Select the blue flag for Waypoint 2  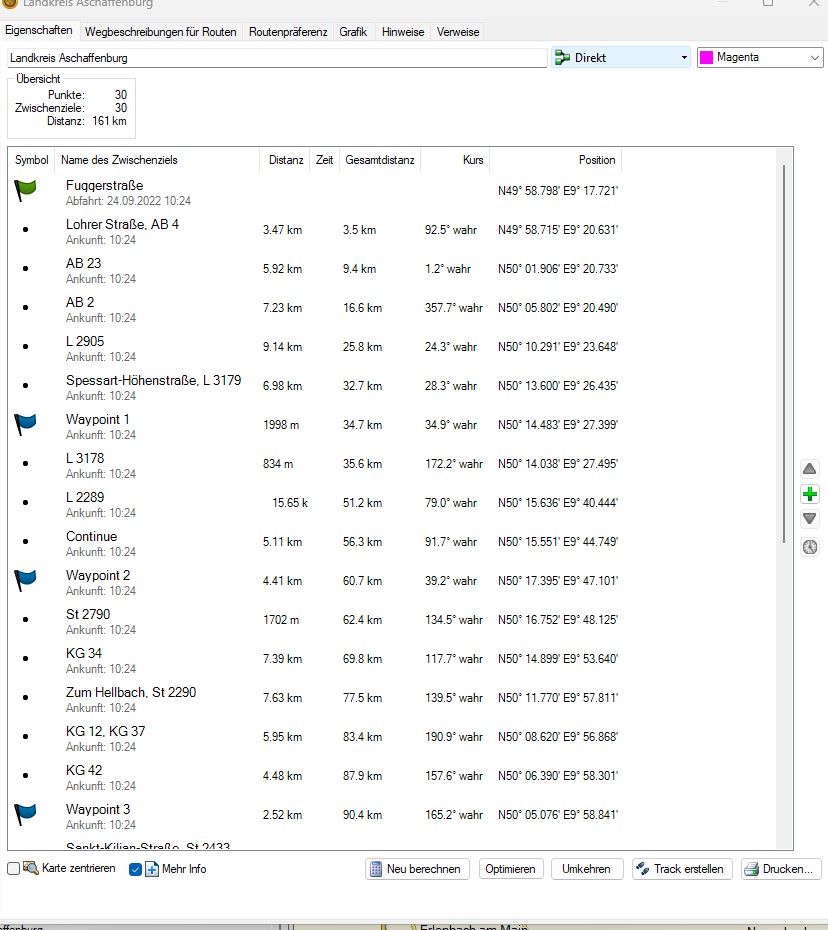point(25,580)
